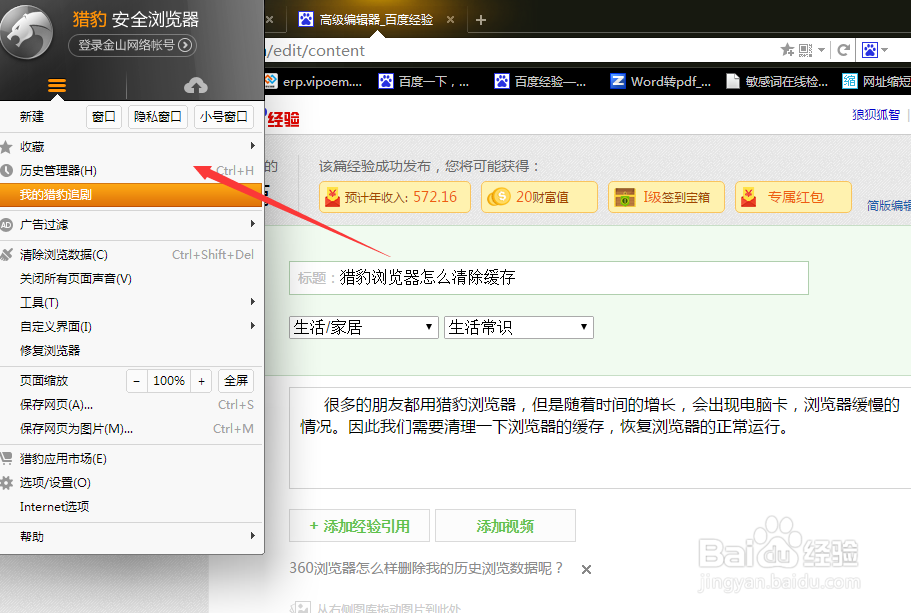
Task: Increase page zoom with plus button
Action: (x=201, y=381)
